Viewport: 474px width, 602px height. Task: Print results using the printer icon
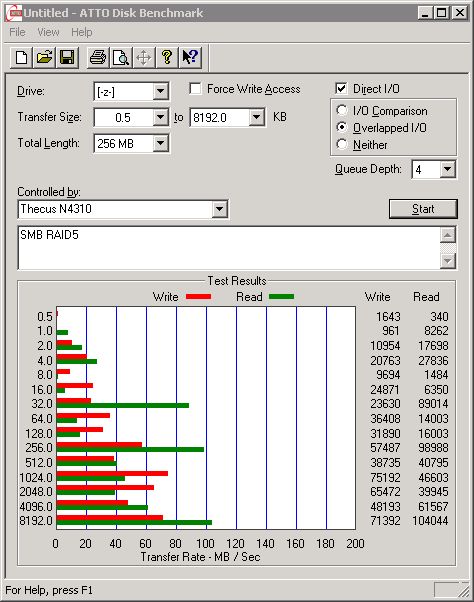pos(98,58)
